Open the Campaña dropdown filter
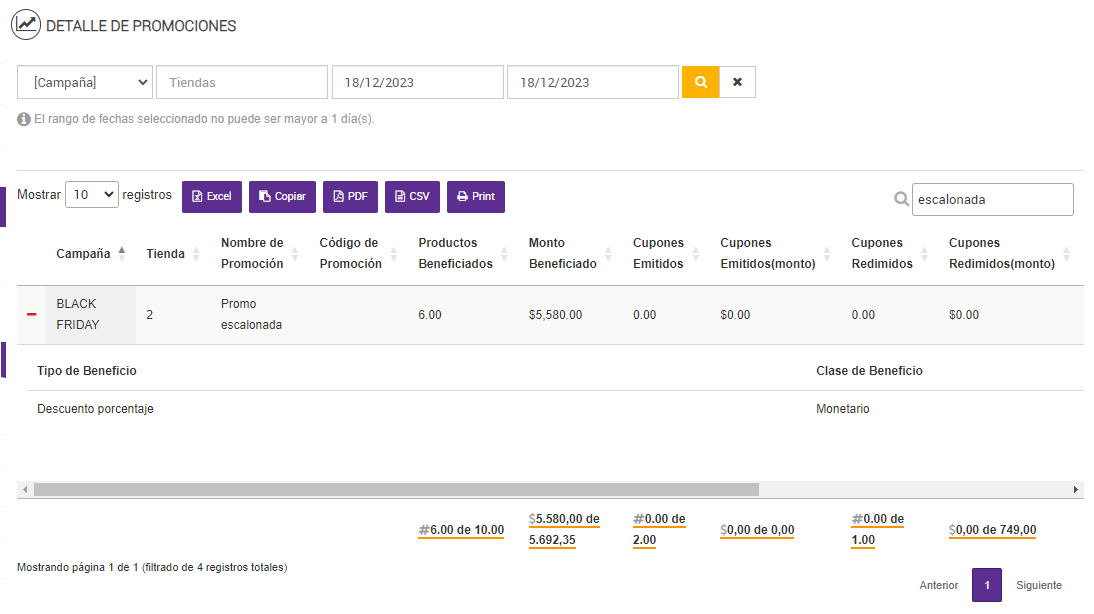Viewport: 1094px width, 614px height. (85, 82)
